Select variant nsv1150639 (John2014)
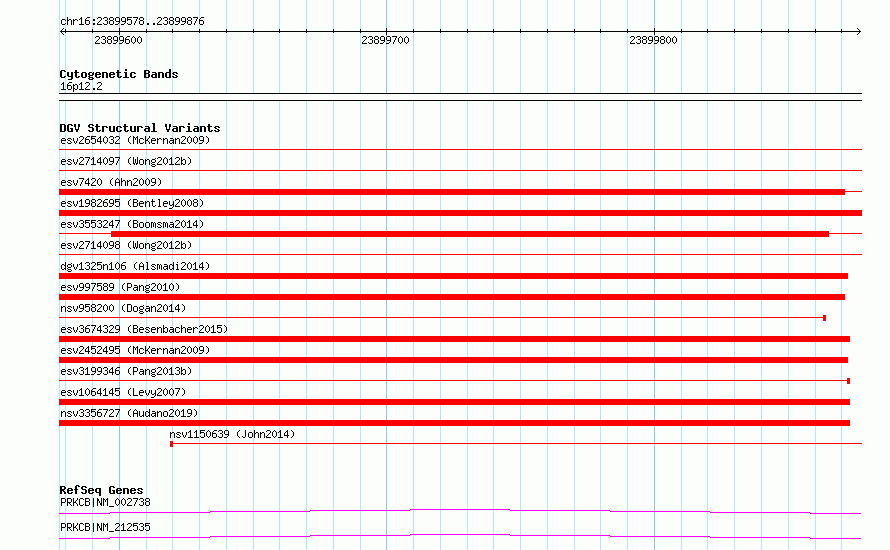Viewport: 890px width, 550px height. pos(232,434)
